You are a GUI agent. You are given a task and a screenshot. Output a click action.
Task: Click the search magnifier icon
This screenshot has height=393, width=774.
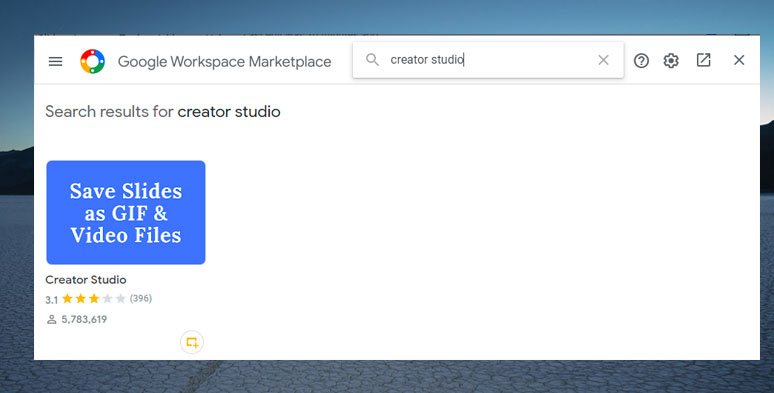[372, 60]
